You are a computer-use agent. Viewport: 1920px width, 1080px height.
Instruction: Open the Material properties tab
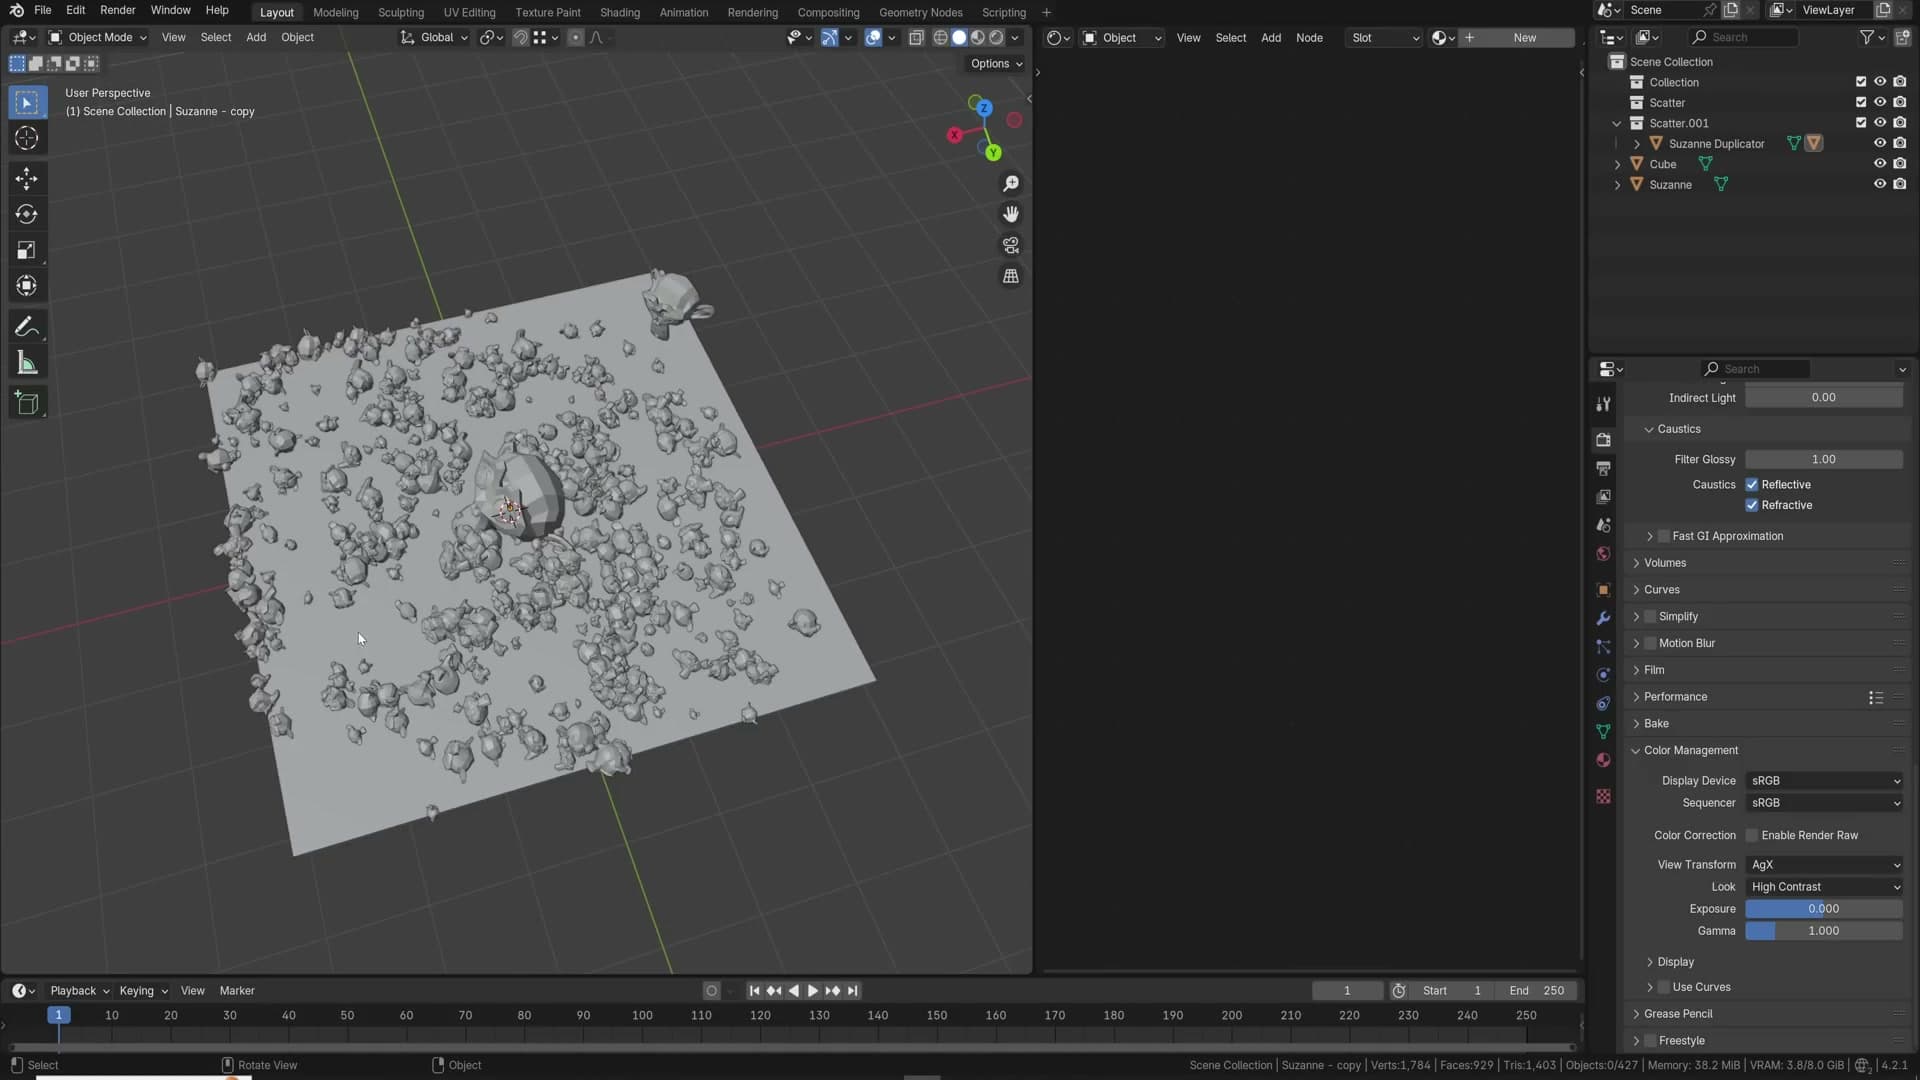1603,760
